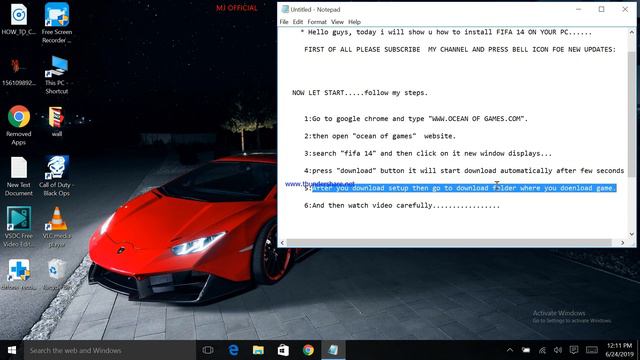Open the volume control tray icon

click(558, 350)
